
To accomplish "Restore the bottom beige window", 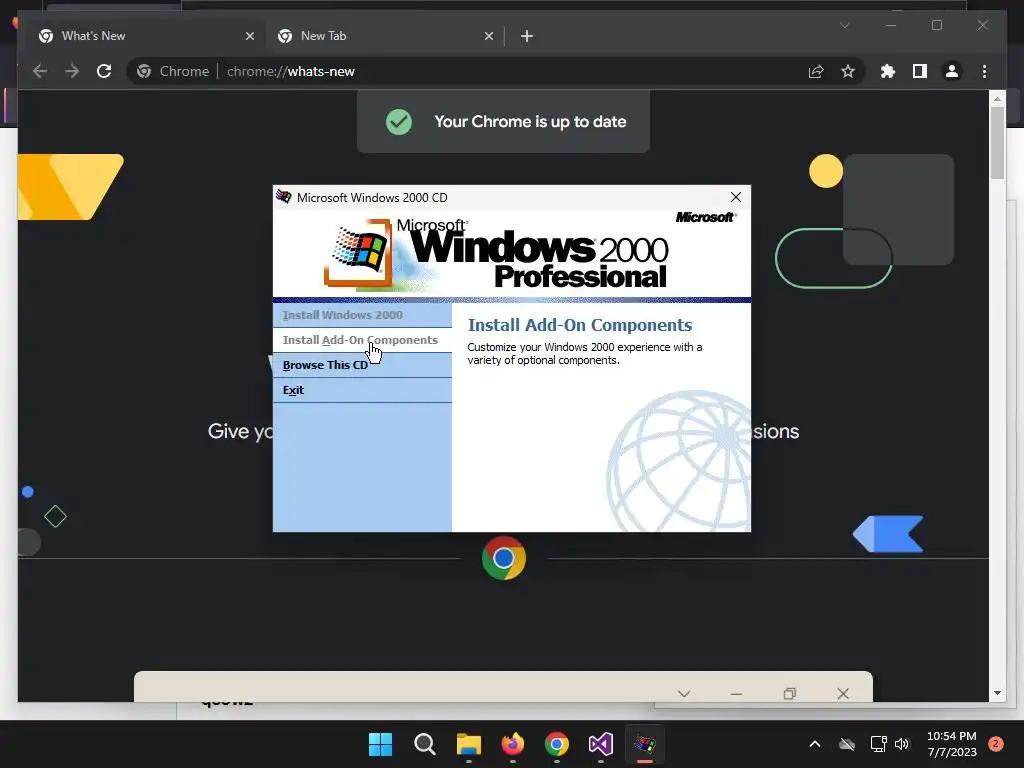I will click(x=790, y=694).
